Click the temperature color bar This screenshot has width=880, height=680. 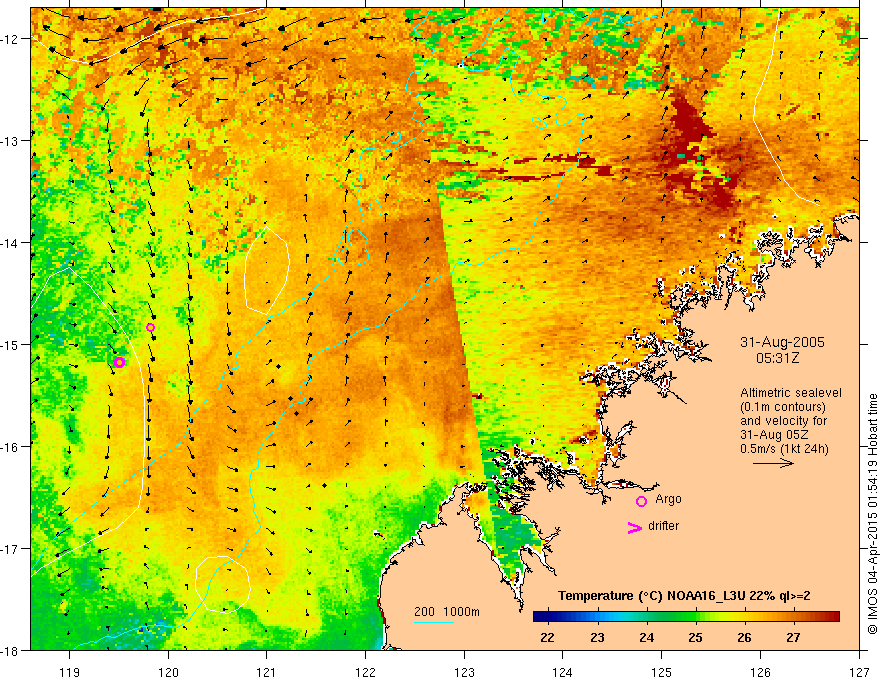click(686, 617)
